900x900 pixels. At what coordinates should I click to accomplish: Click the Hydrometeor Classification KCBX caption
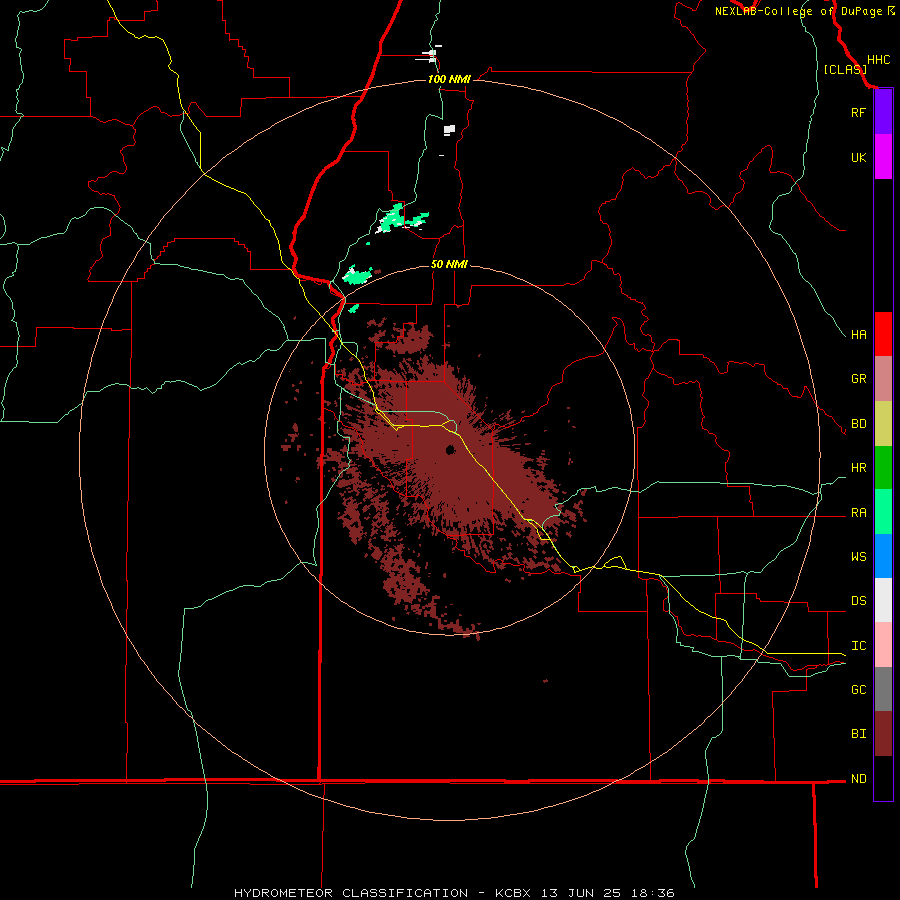[x=453, y=893]
